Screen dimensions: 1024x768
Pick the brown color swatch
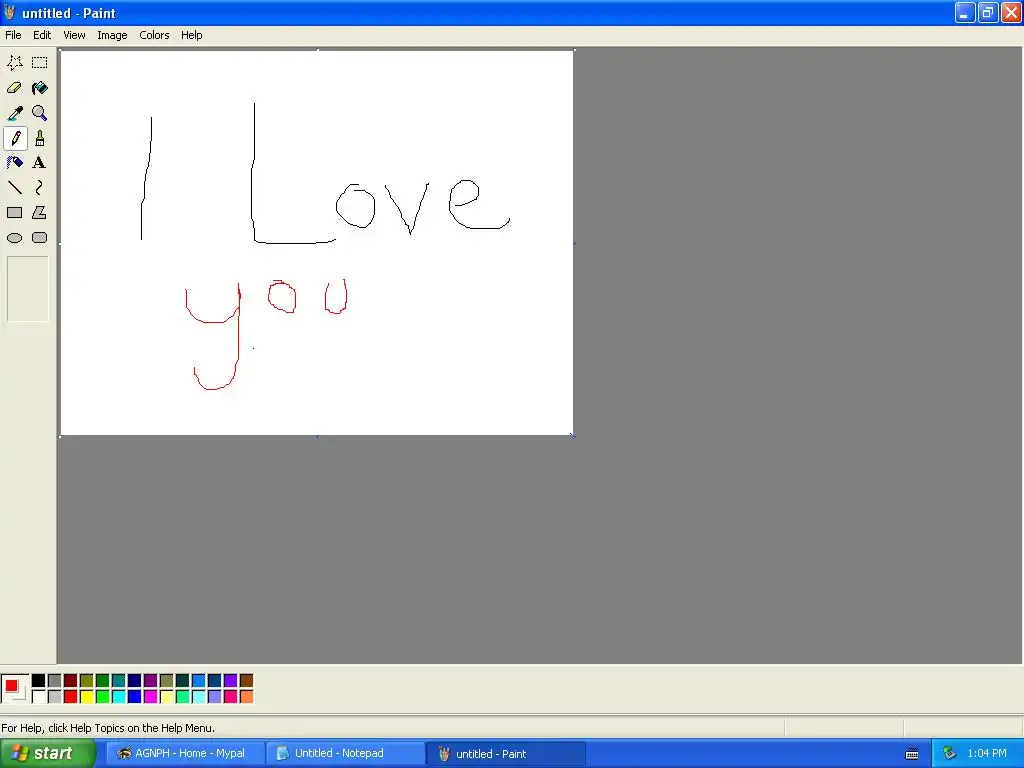(246, 680)
